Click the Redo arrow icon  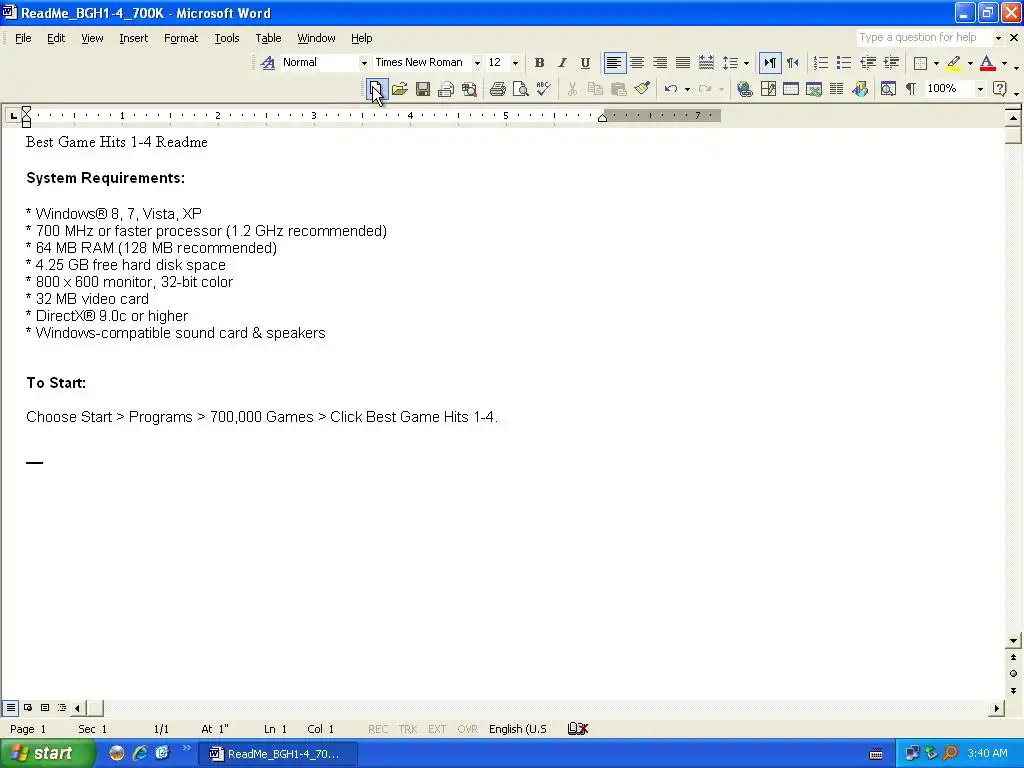click(x=705, y=89)
